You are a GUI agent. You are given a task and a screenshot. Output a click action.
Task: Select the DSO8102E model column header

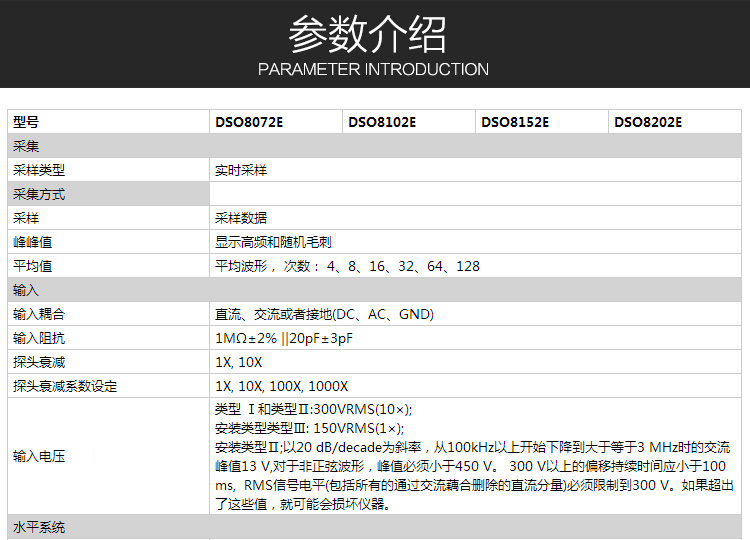(382, 122)
